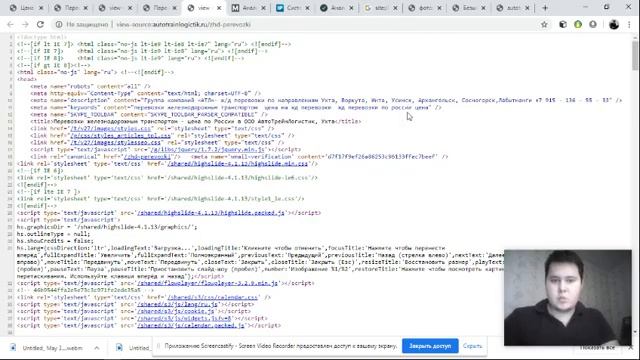
Task: Open the canonical /zhd-perevozki link
Action: click(x=147, y=157)
